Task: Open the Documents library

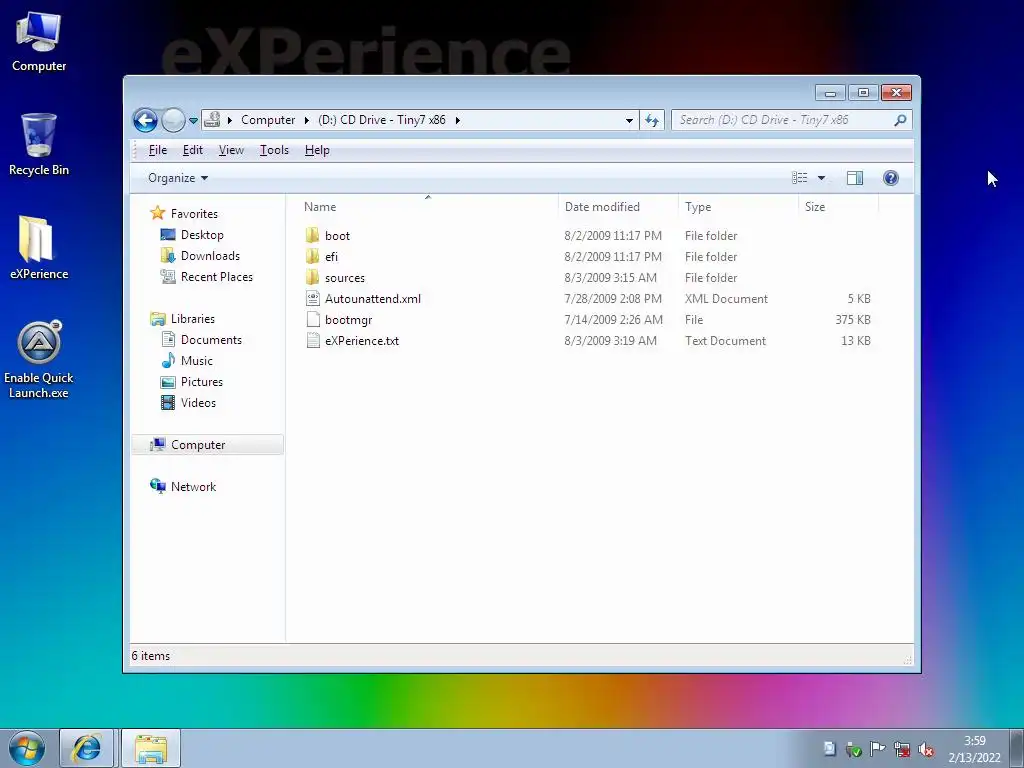Action: (211, 340)
